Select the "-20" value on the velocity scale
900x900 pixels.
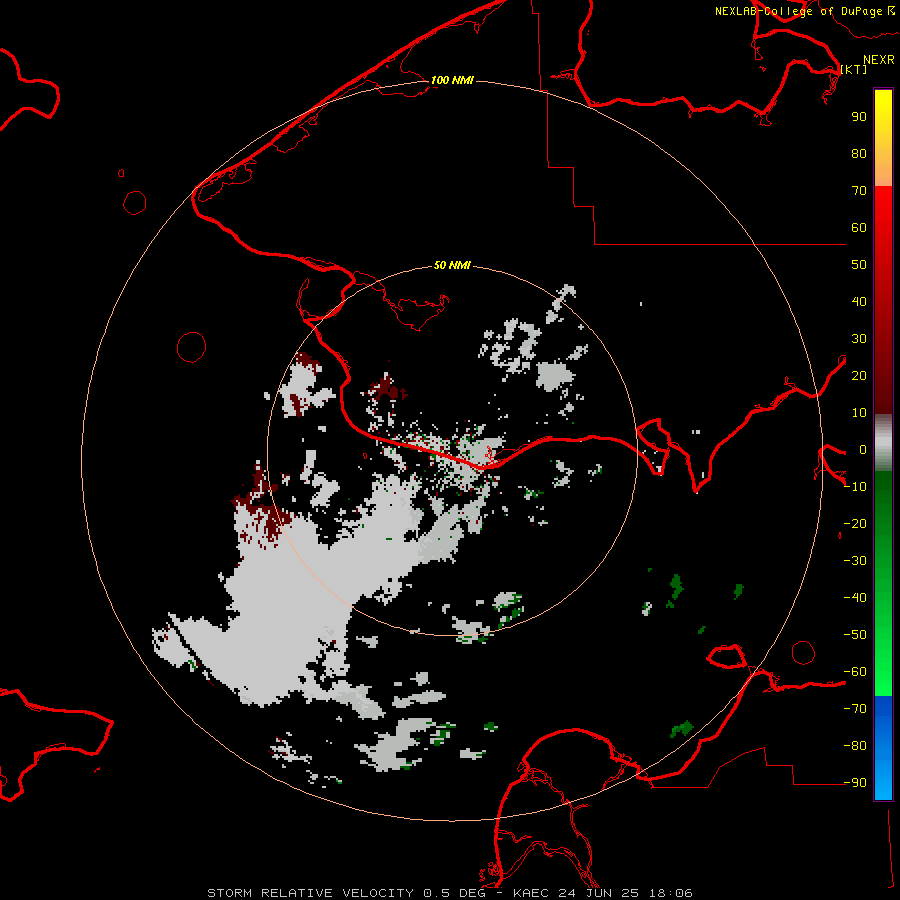click(x=855, y=523)
